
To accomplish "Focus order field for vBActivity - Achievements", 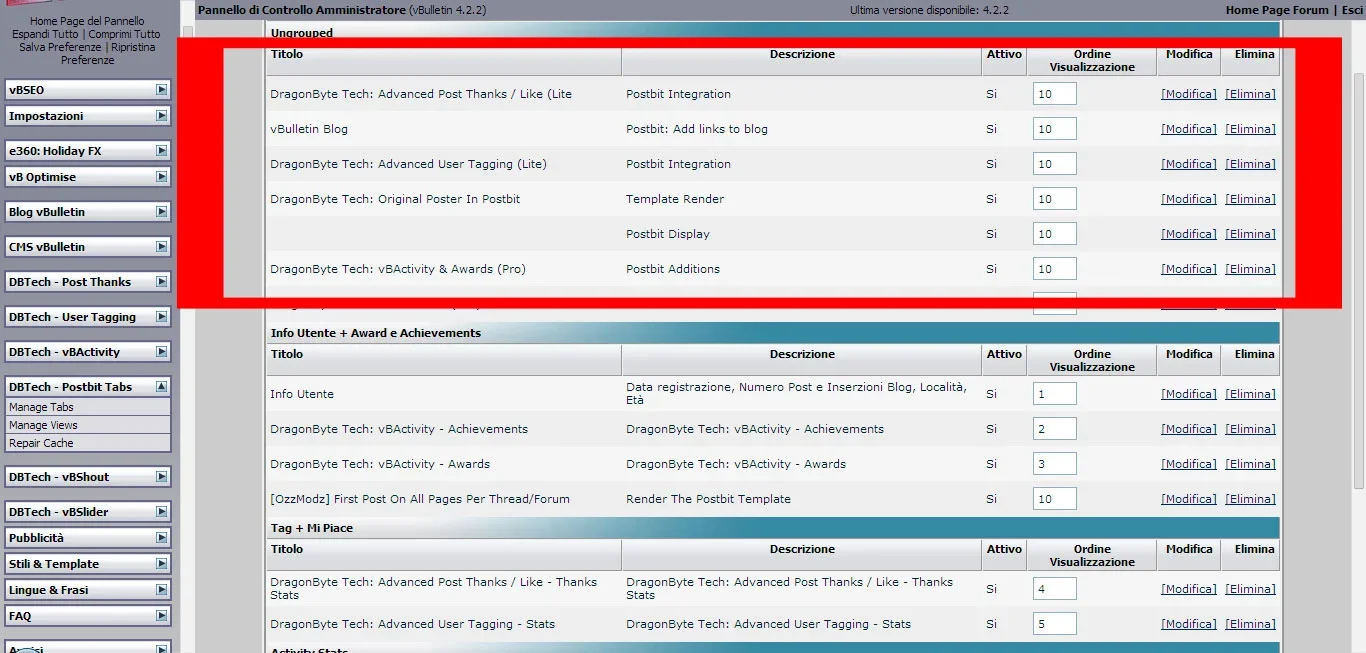I will click(1055, 429).
